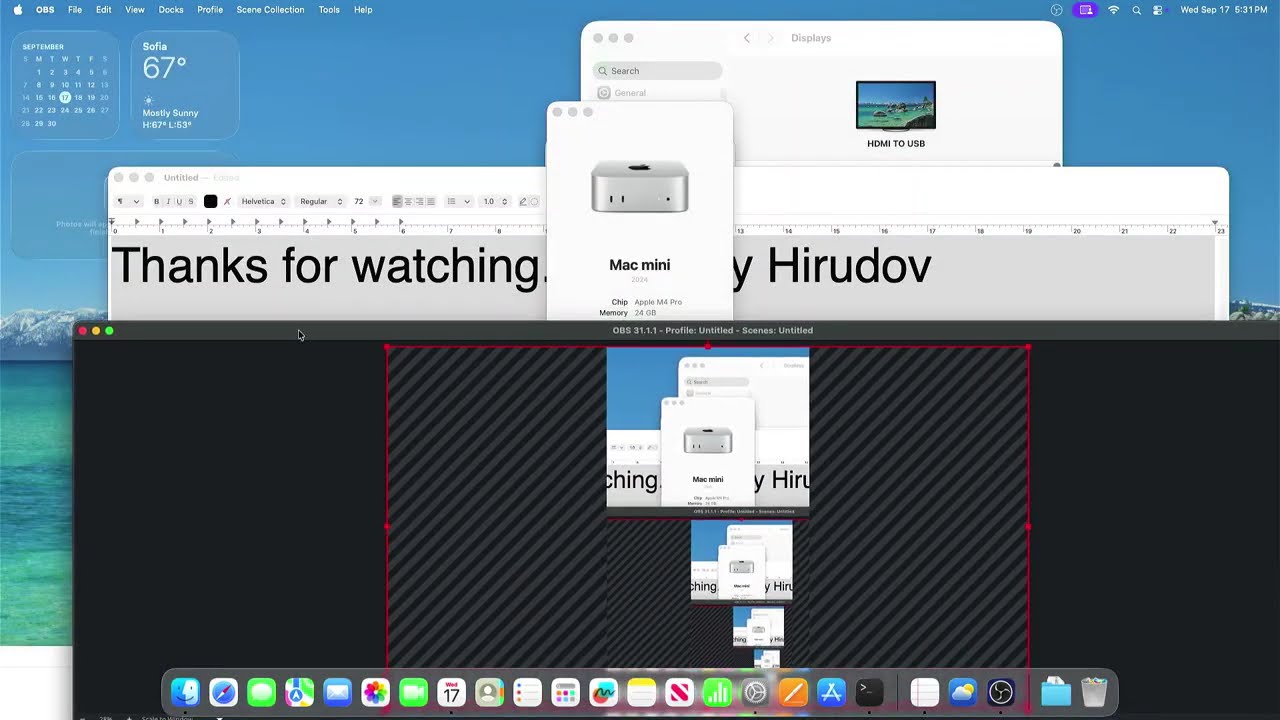Open FaceTime from the Dock

click(413, 692)
